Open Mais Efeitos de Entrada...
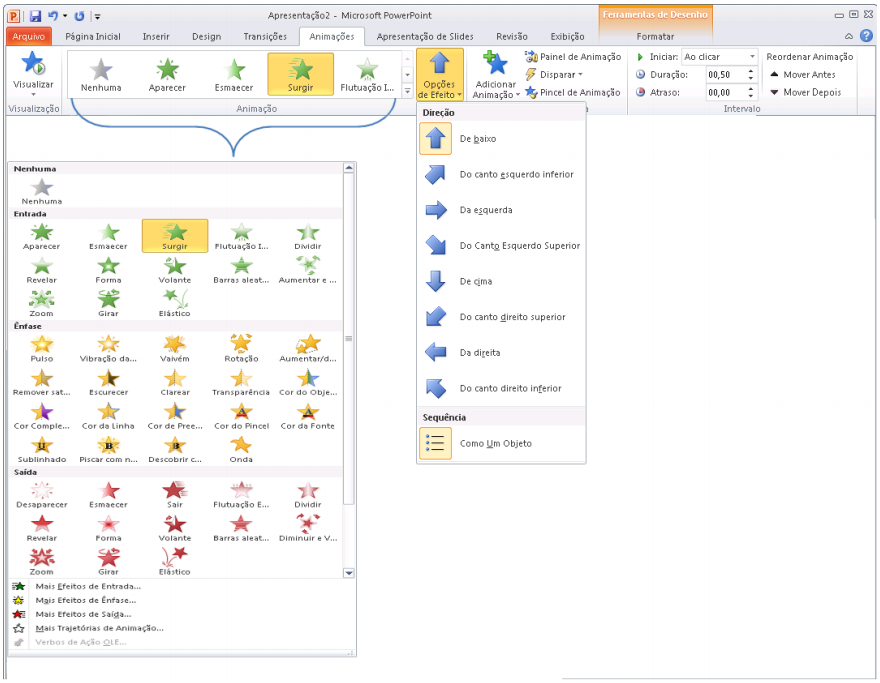 (88, 586)
